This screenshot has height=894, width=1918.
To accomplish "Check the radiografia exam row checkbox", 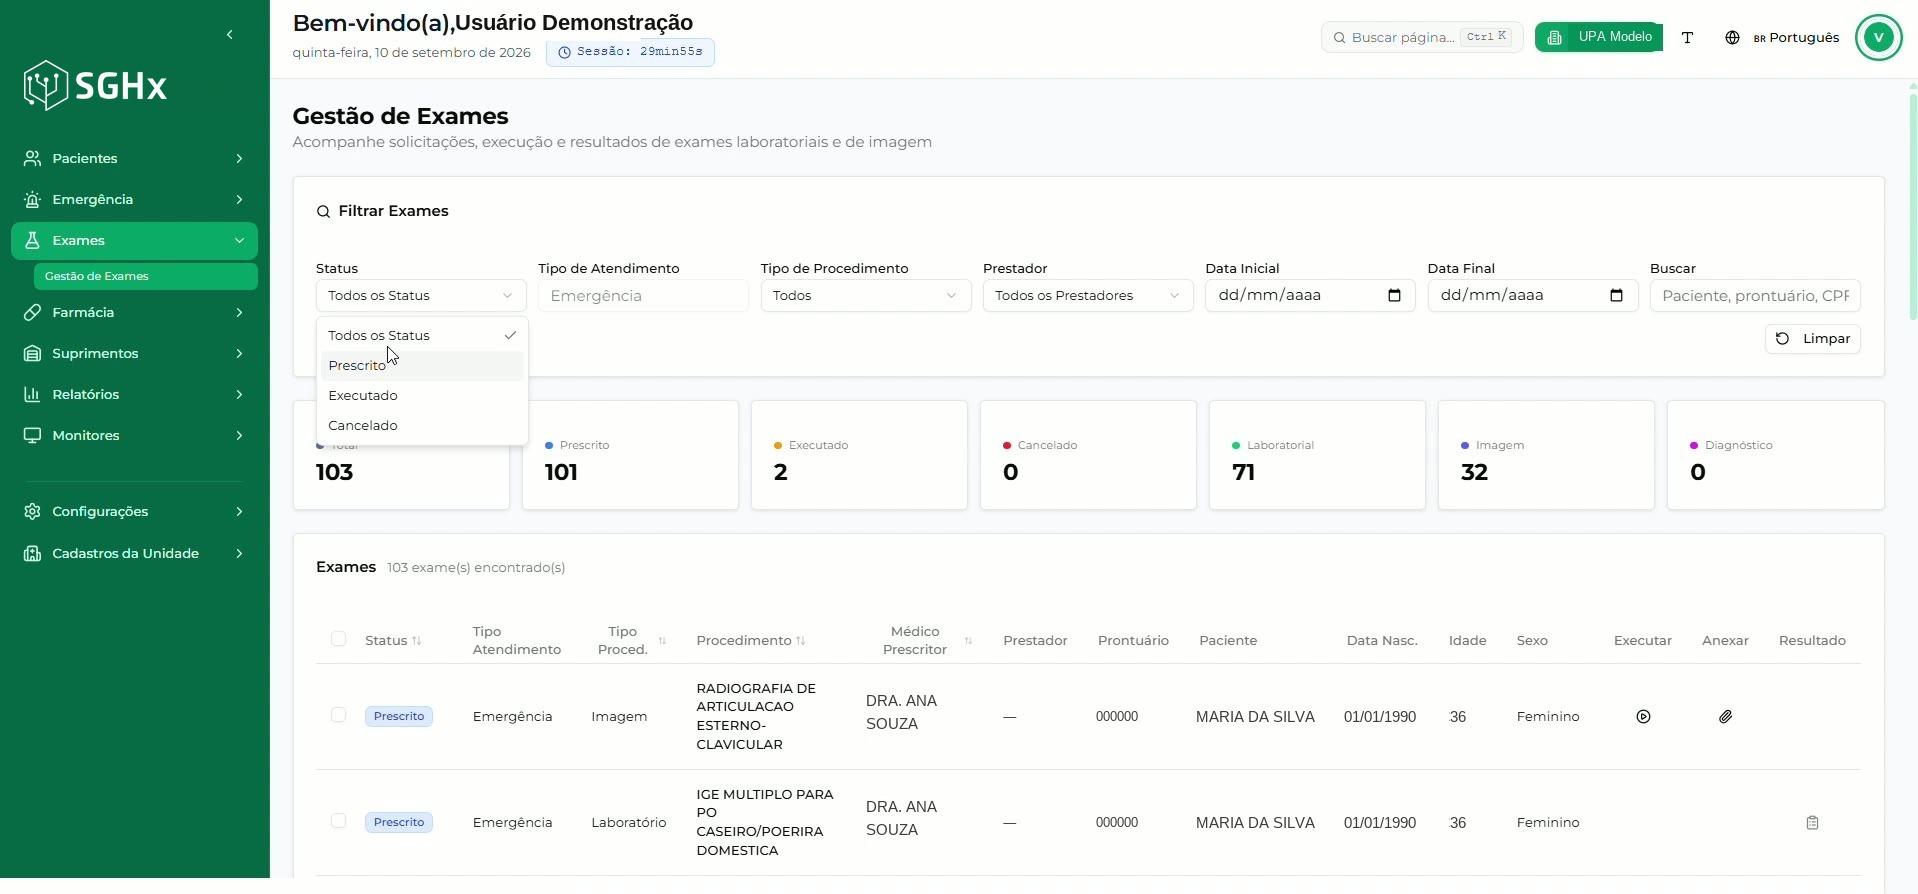I will coord(338,715).
